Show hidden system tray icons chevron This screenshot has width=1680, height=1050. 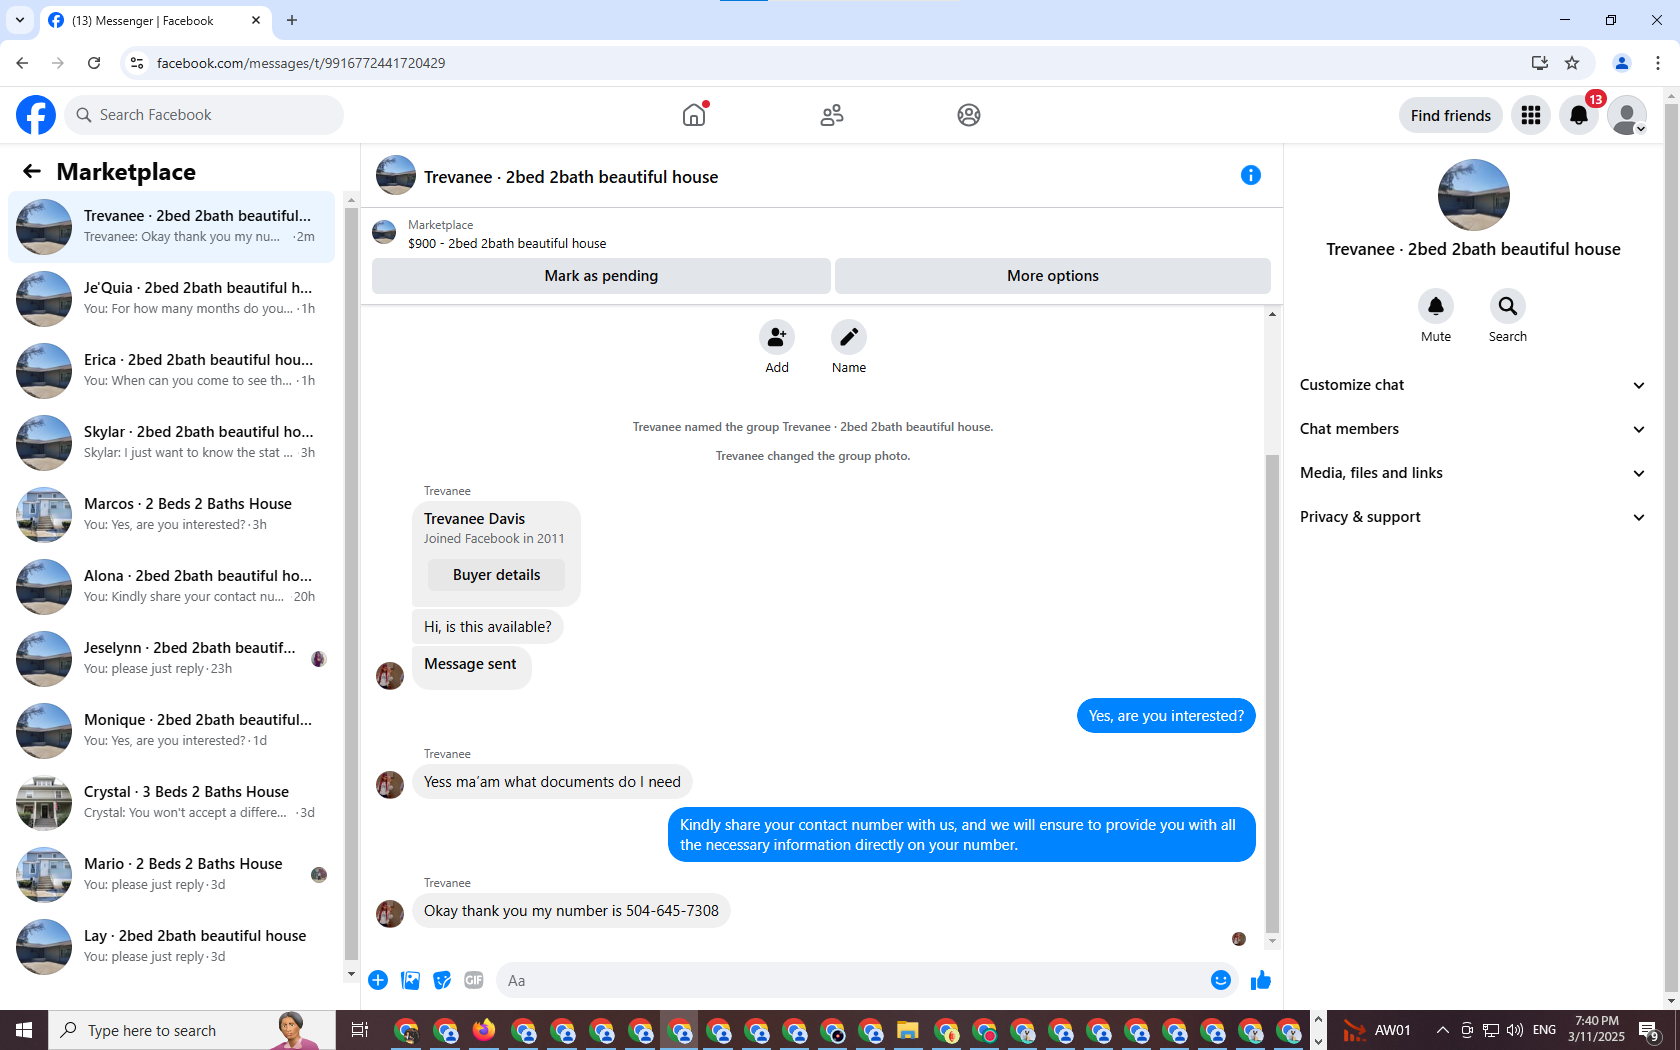click(x=1442, y=1030)
